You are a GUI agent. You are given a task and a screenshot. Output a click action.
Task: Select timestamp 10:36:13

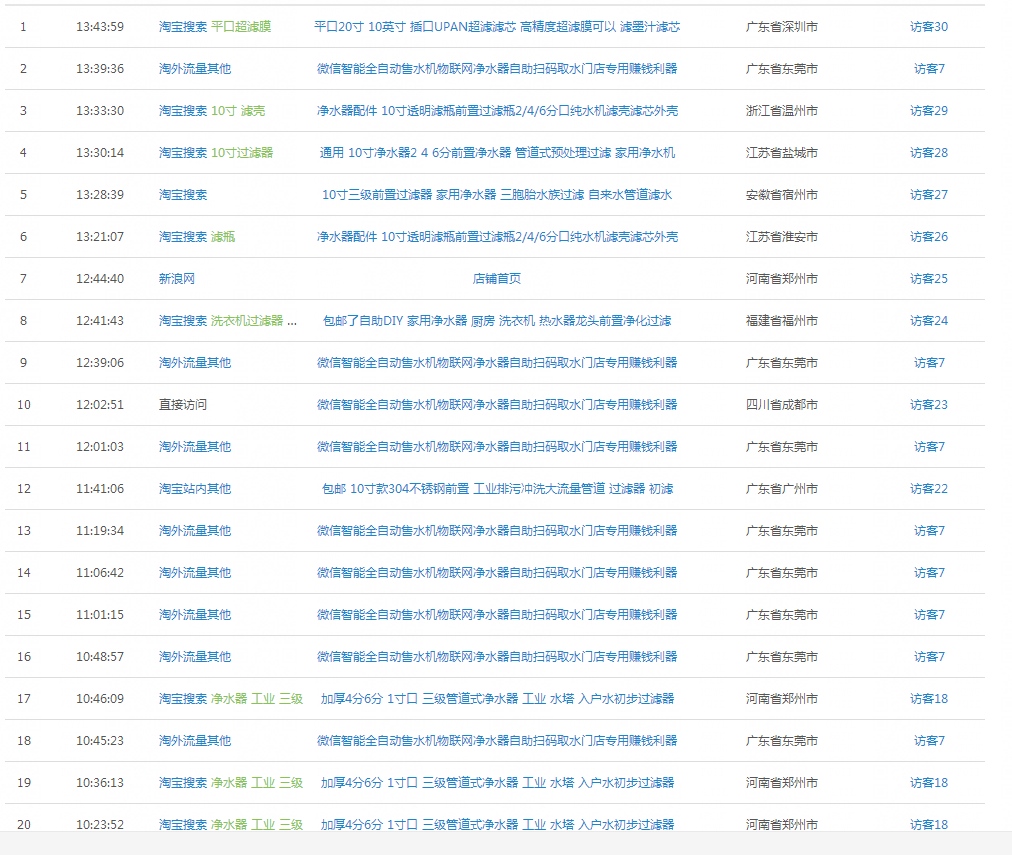click(x=100, y=781)
